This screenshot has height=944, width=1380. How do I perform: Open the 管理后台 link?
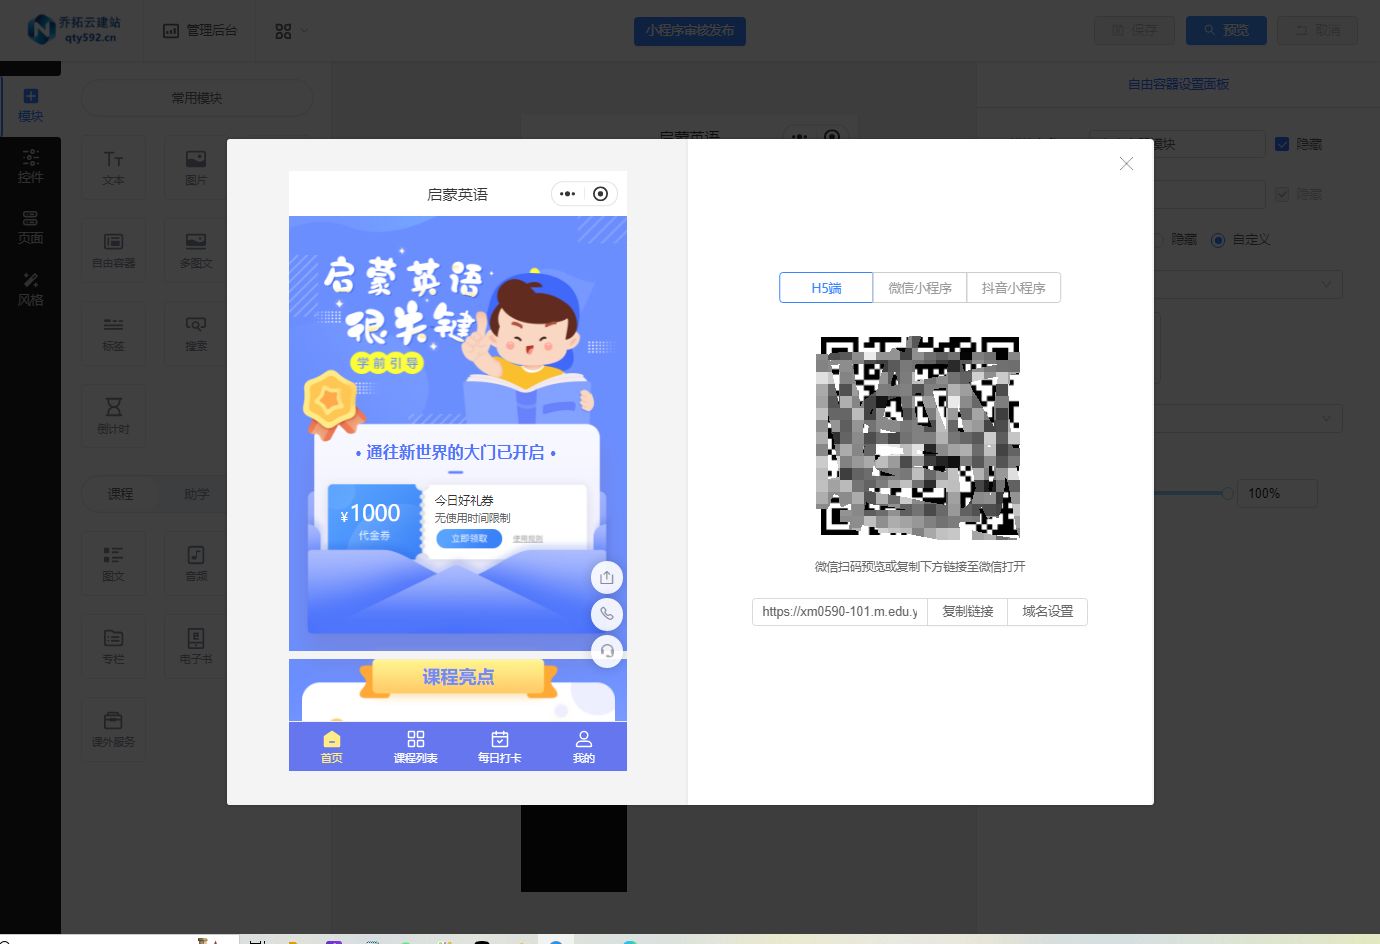tap(200, 31)
